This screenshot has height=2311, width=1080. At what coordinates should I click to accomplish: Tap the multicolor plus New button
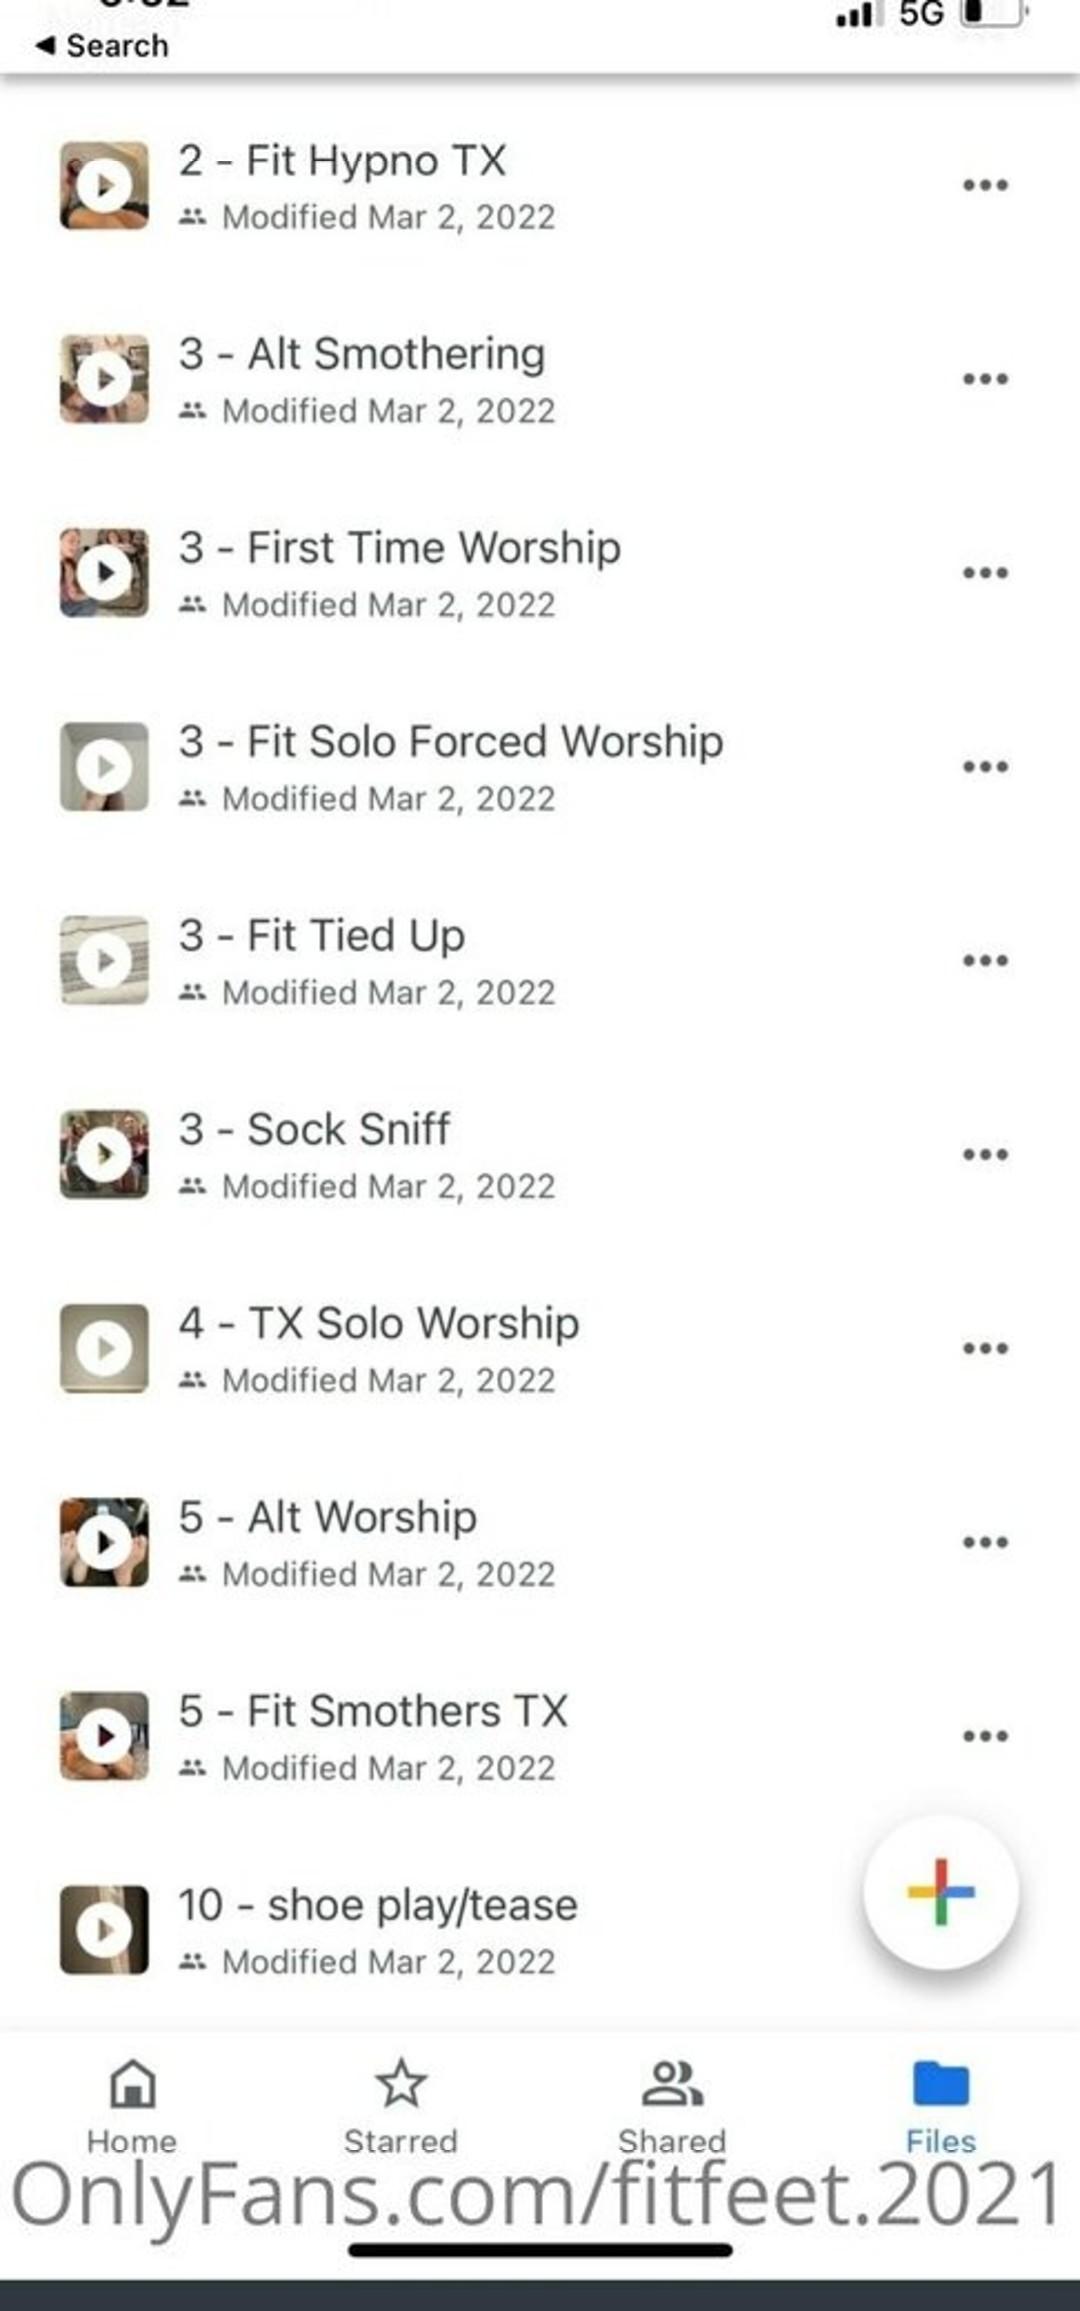pyautogui.click(x=940, y=1892)
